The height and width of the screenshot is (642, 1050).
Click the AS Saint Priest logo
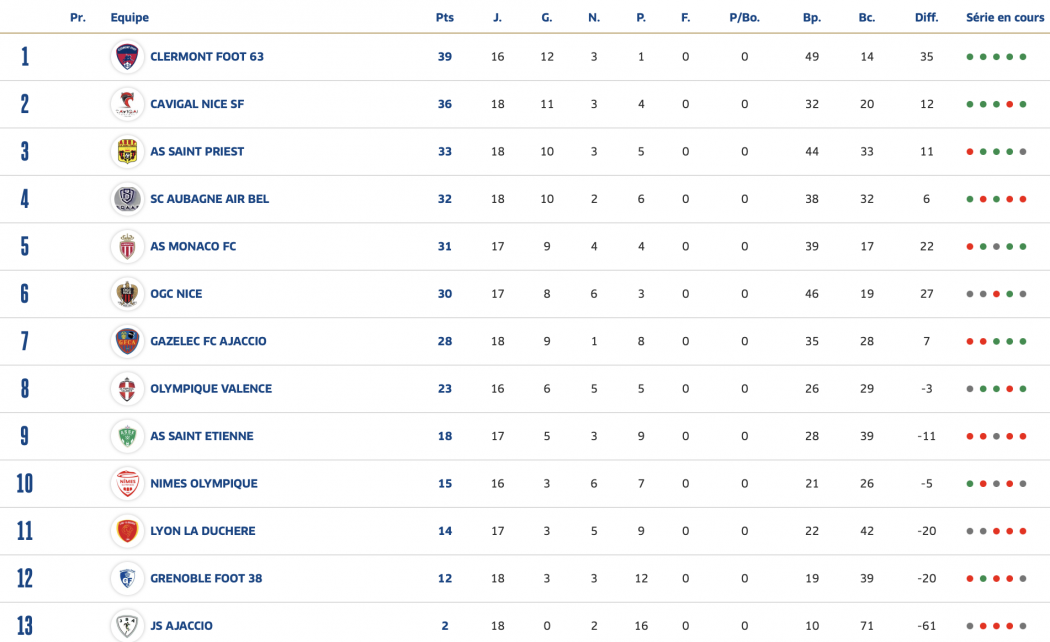127,152
